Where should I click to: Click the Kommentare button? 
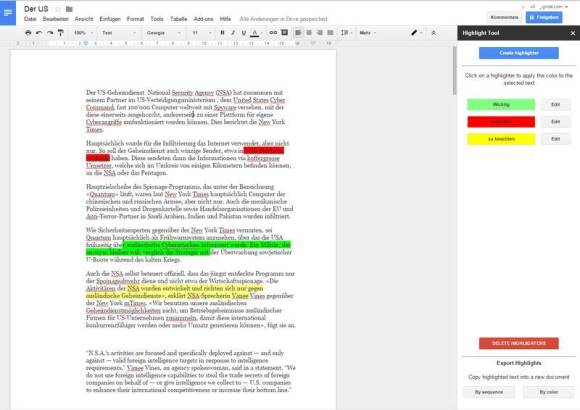[x=504, y=17]
